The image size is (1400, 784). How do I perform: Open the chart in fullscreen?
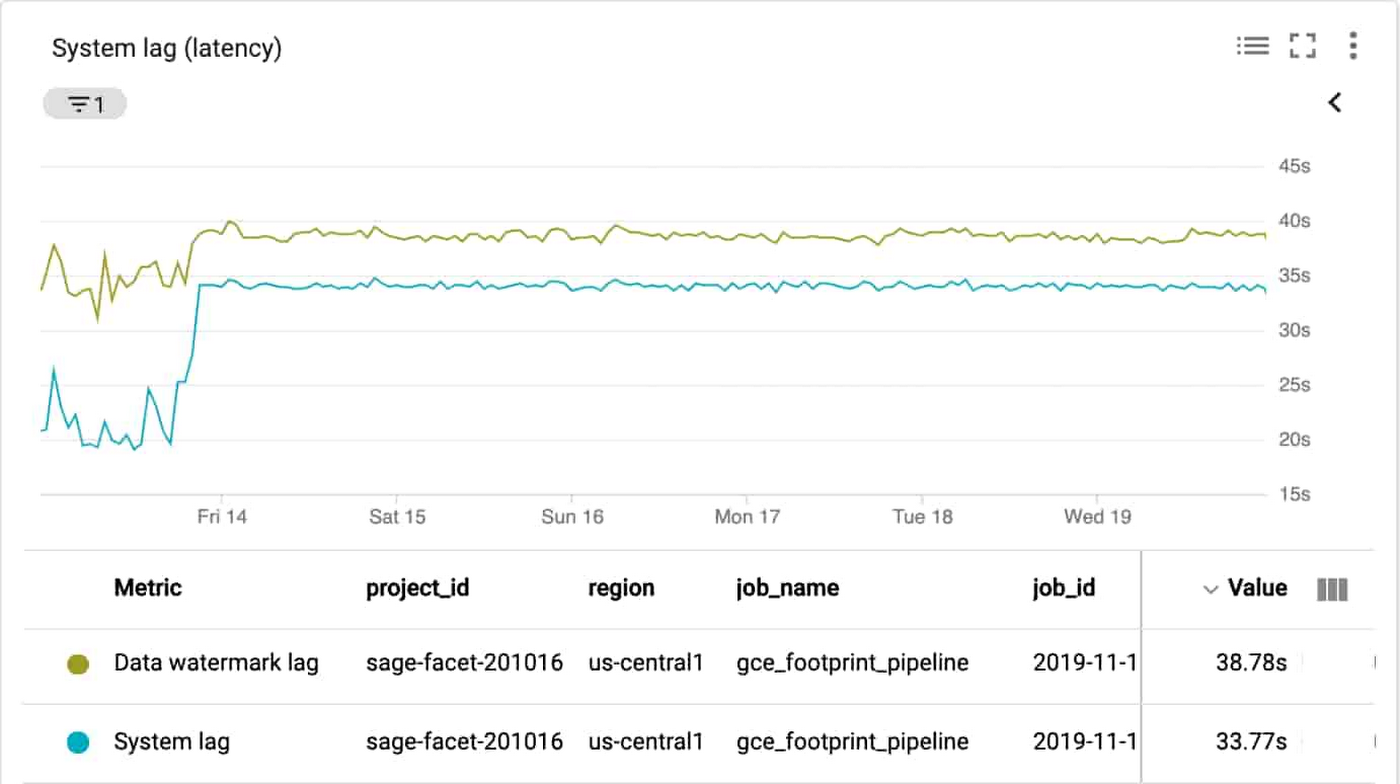click(x=1302, y=46)
